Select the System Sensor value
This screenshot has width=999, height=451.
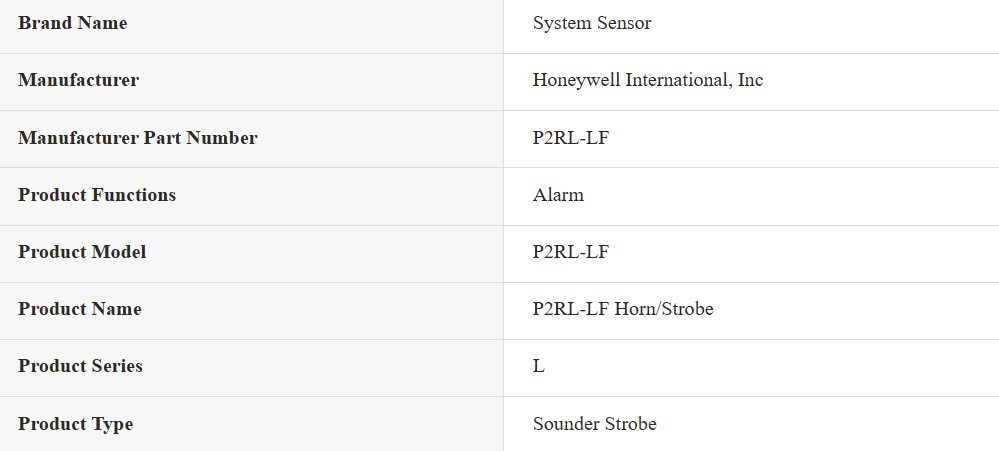(x=592, y=24)
